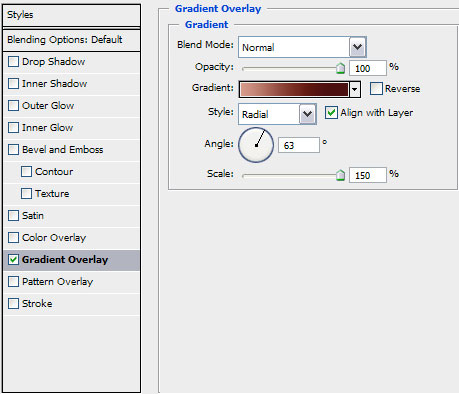Screen dimensions: 459x394
Task: Open the Blend Mode dropdown
Action: (x=302, y=47)
